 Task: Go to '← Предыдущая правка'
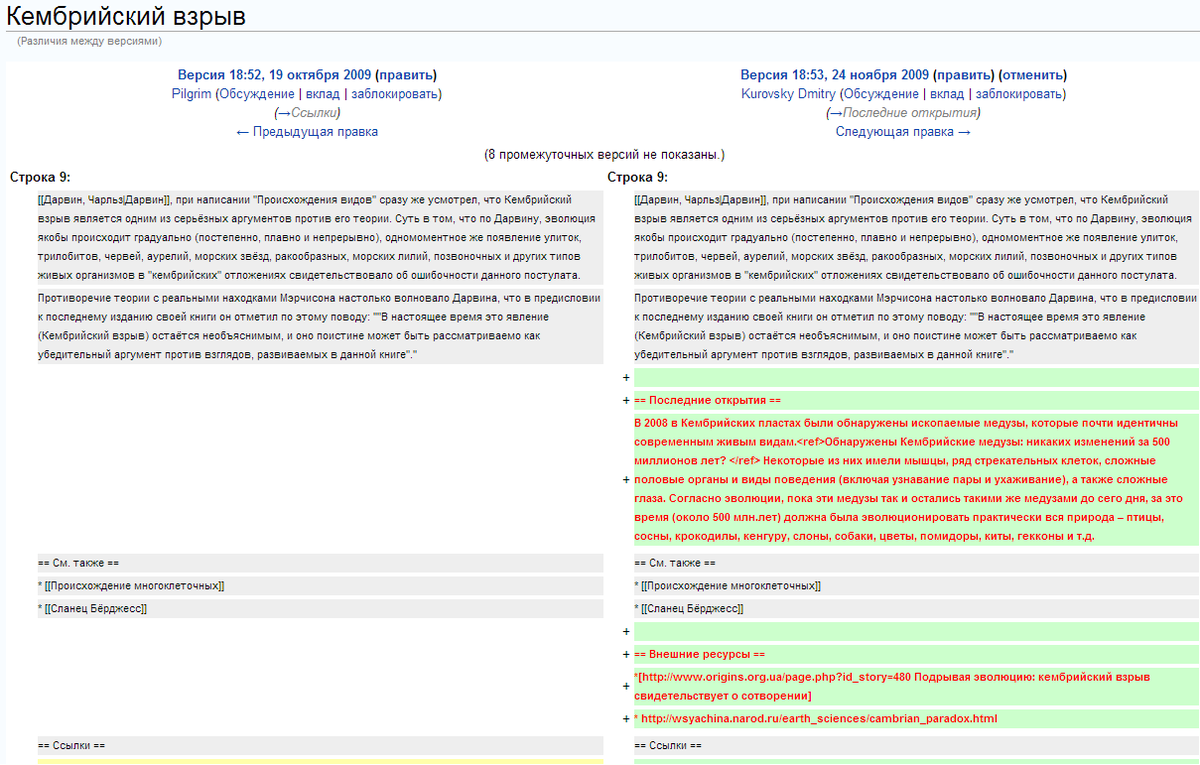click(307, 132)
